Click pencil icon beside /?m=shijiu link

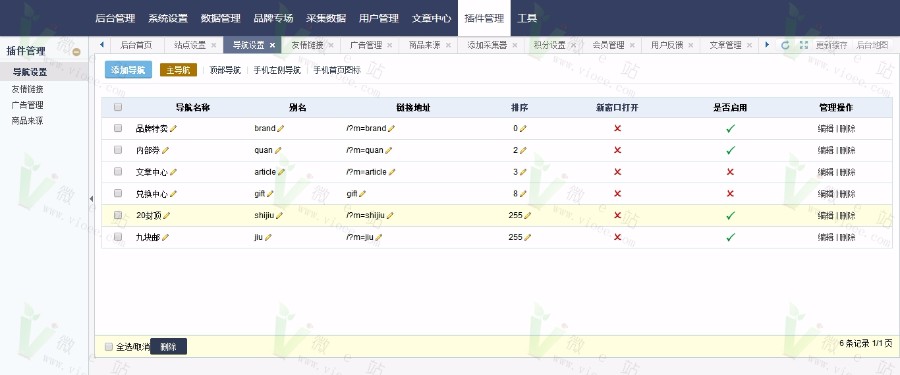tap(390, 215)
